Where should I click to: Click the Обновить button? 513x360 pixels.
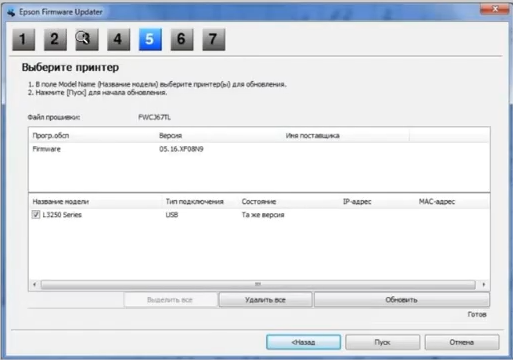(402, 300)
